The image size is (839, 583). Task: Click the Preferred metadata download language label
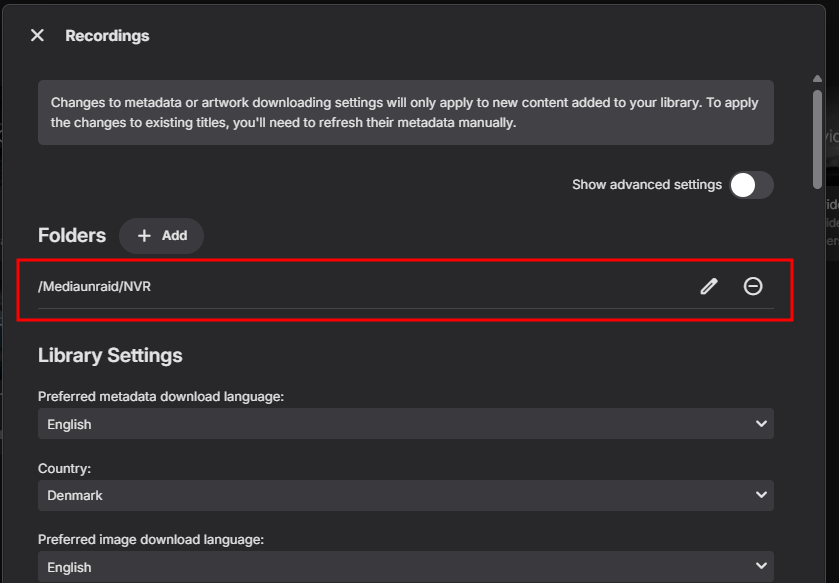pos(161,397)
